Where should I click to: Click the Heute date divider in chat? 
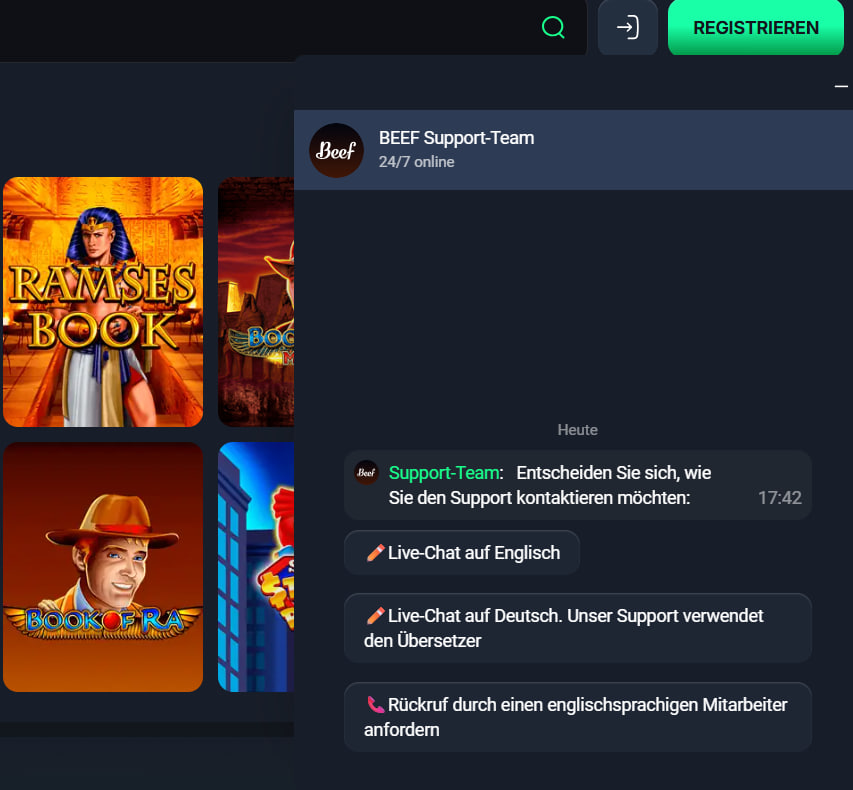577,429
